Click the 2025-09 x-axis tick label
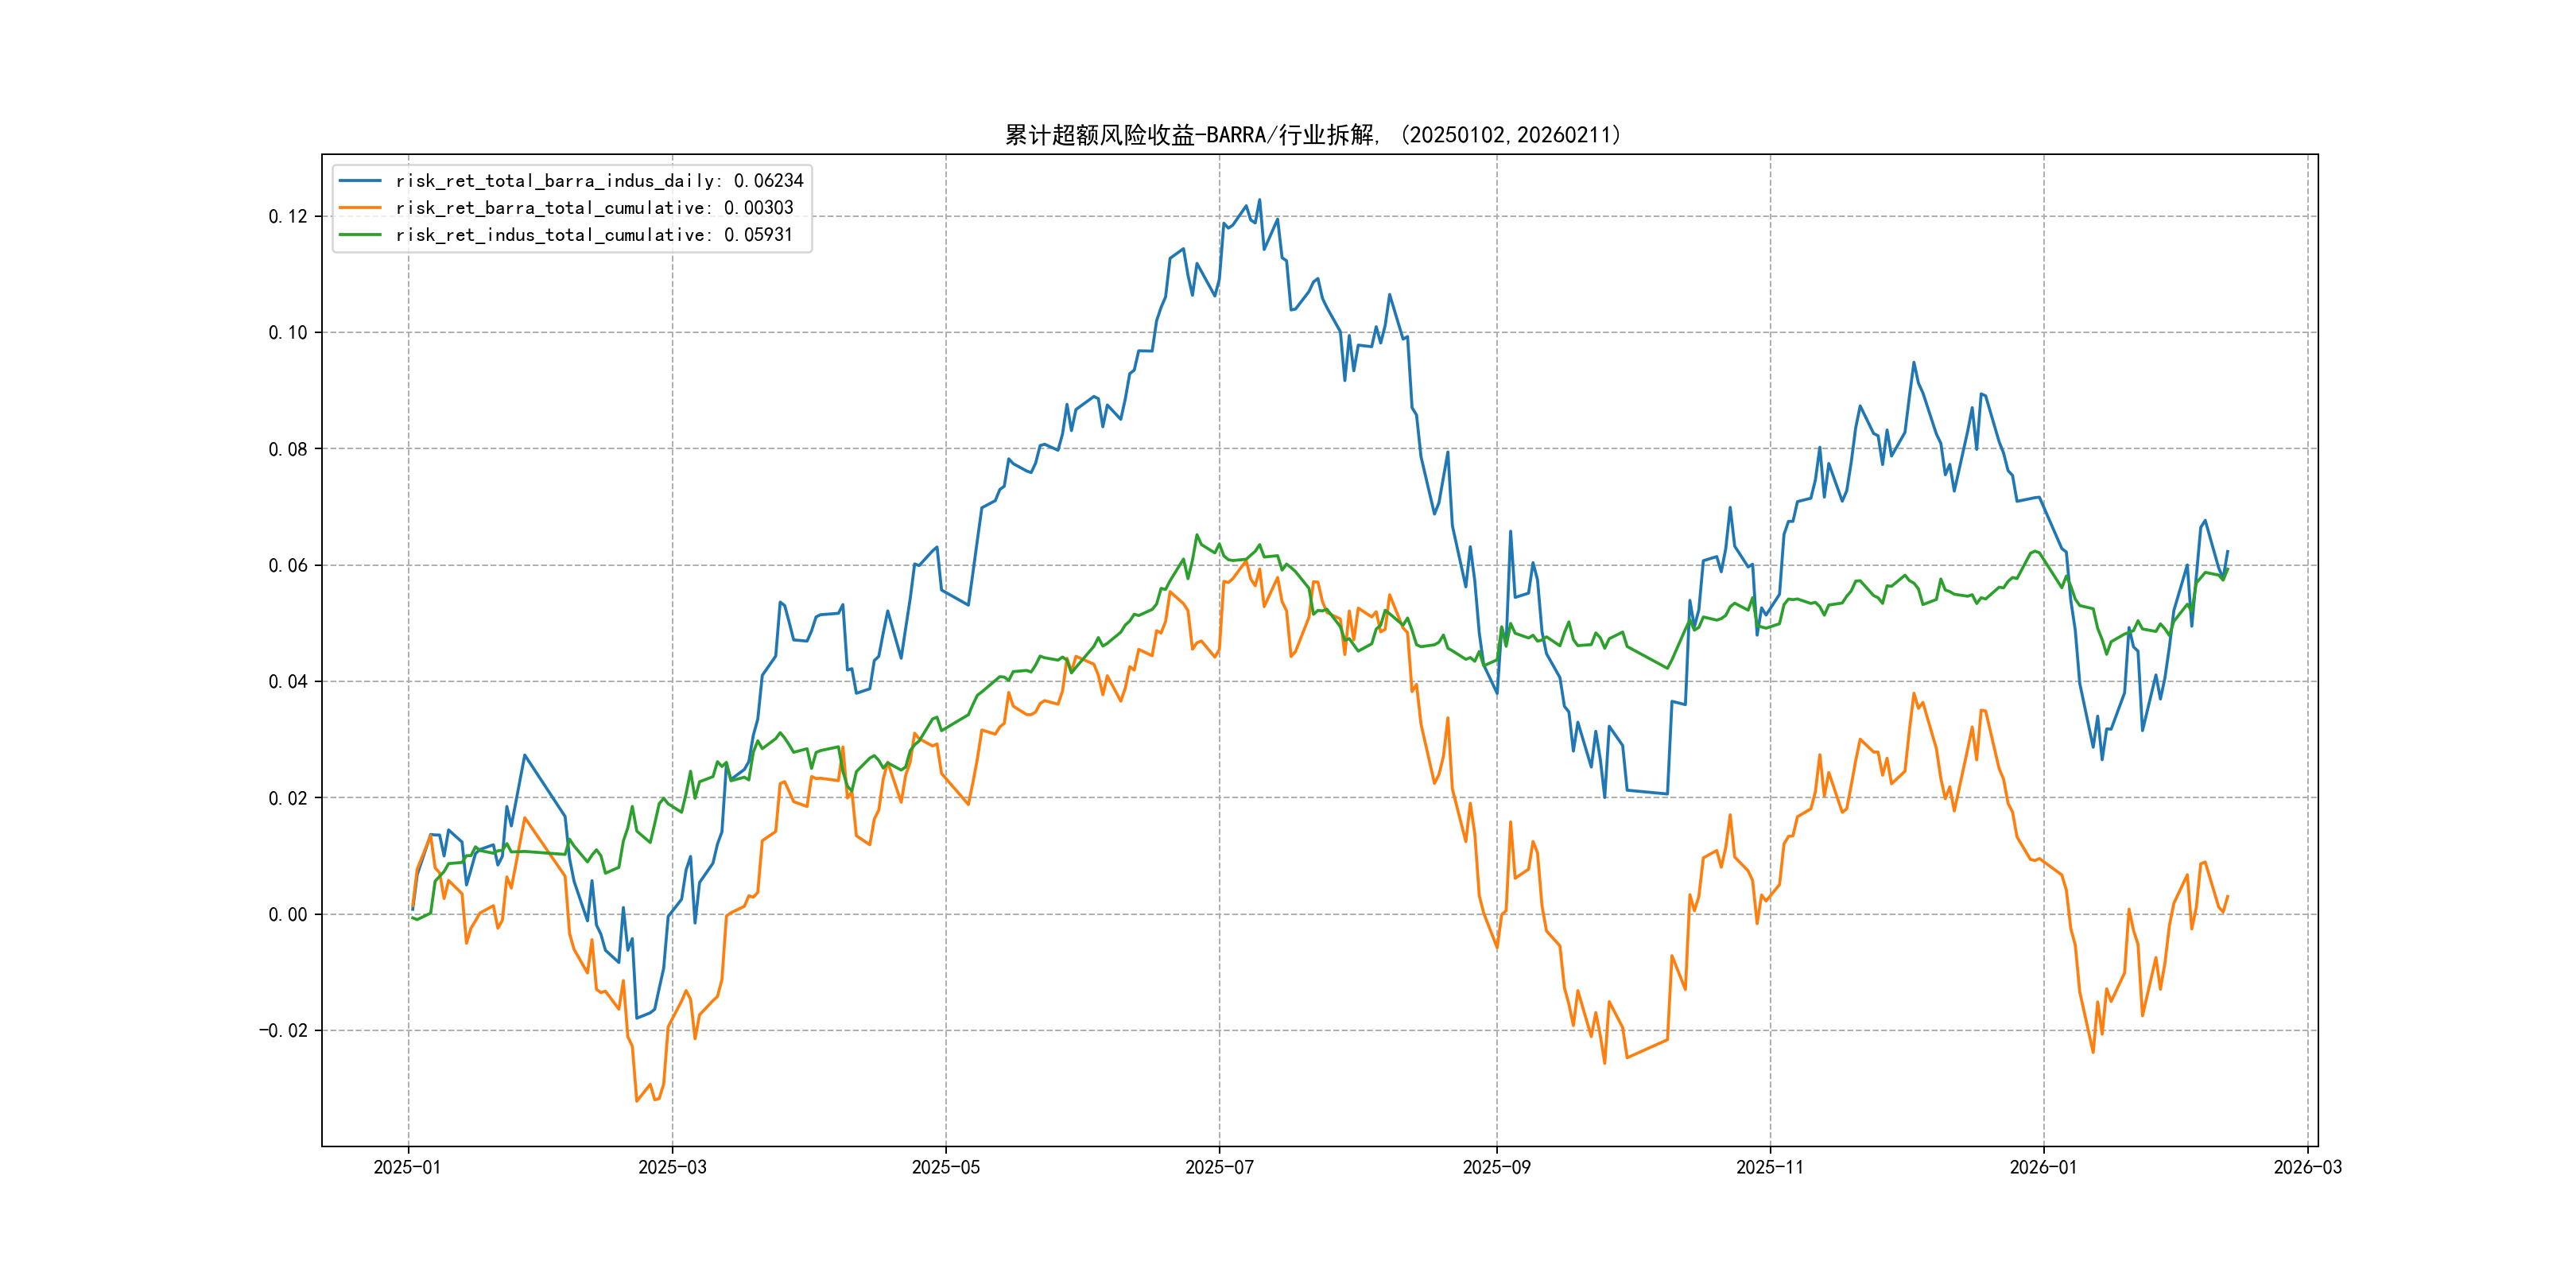Image resolution: width=2576 pixels, height=1288 pixels. coord(1496,1167)
